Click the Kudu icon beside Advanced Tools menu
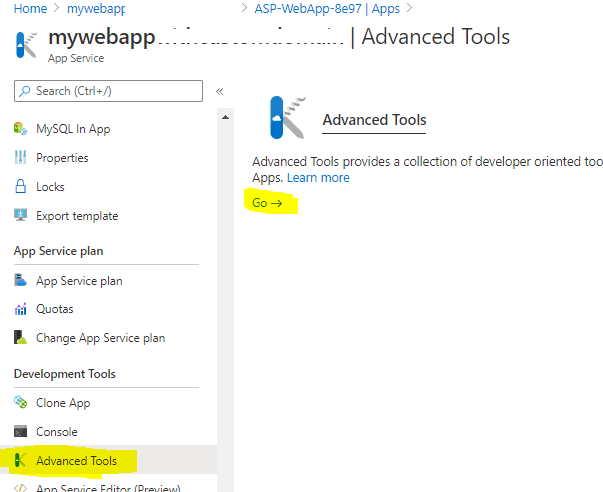The height and width of the screenshot is (492, 603). [x=20, y=461]
